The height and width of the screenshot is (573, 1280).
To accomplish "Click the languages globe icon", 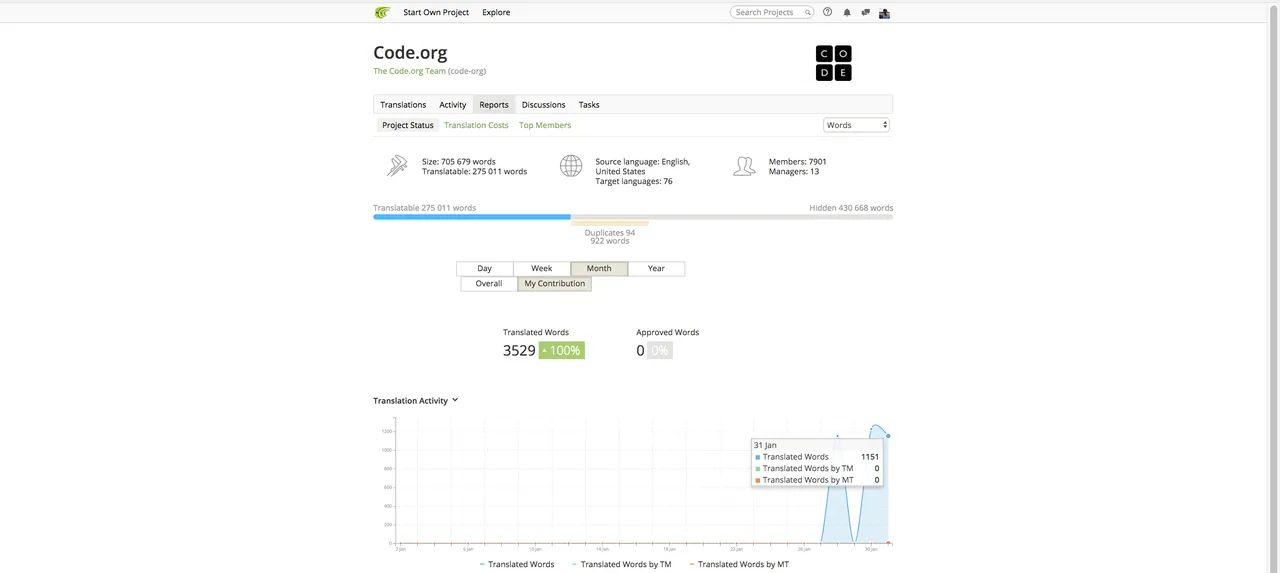I will click(x=571, y=166).
